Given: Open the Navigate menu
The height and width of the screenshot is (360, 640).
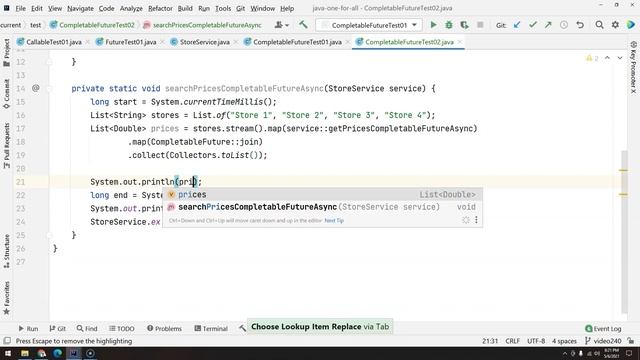Looking at the screenshot, I should click(x=80, y=8).
